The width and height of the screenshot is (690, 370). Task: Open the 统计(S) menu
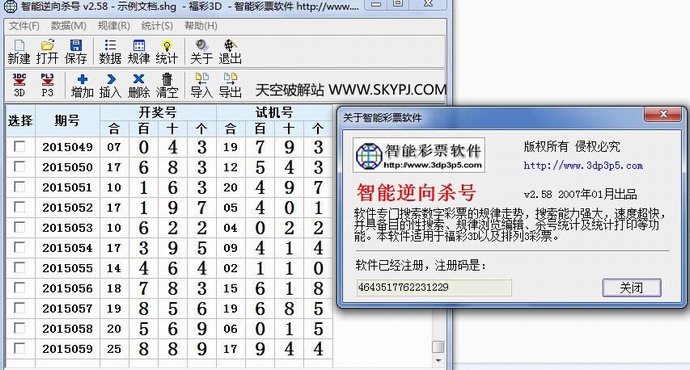click(157, 26)
